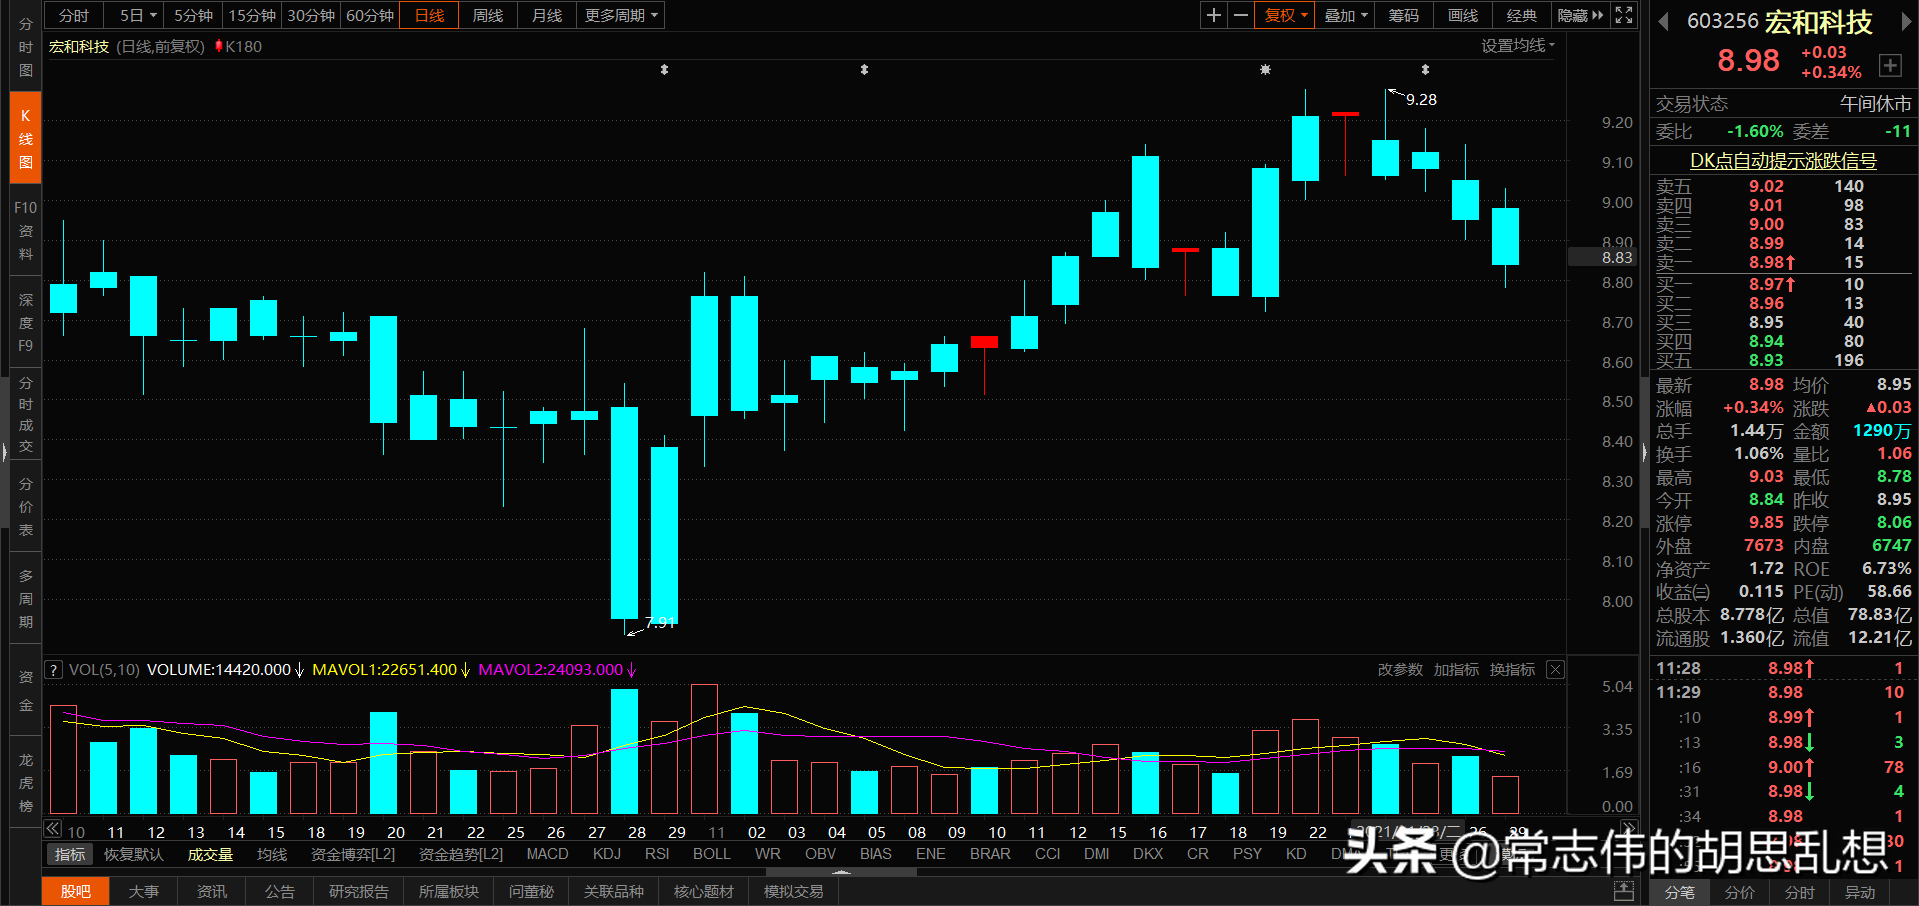Open volume indicator help question mark
Viewport: 1919px width, 906px height.
click(53, 669)
